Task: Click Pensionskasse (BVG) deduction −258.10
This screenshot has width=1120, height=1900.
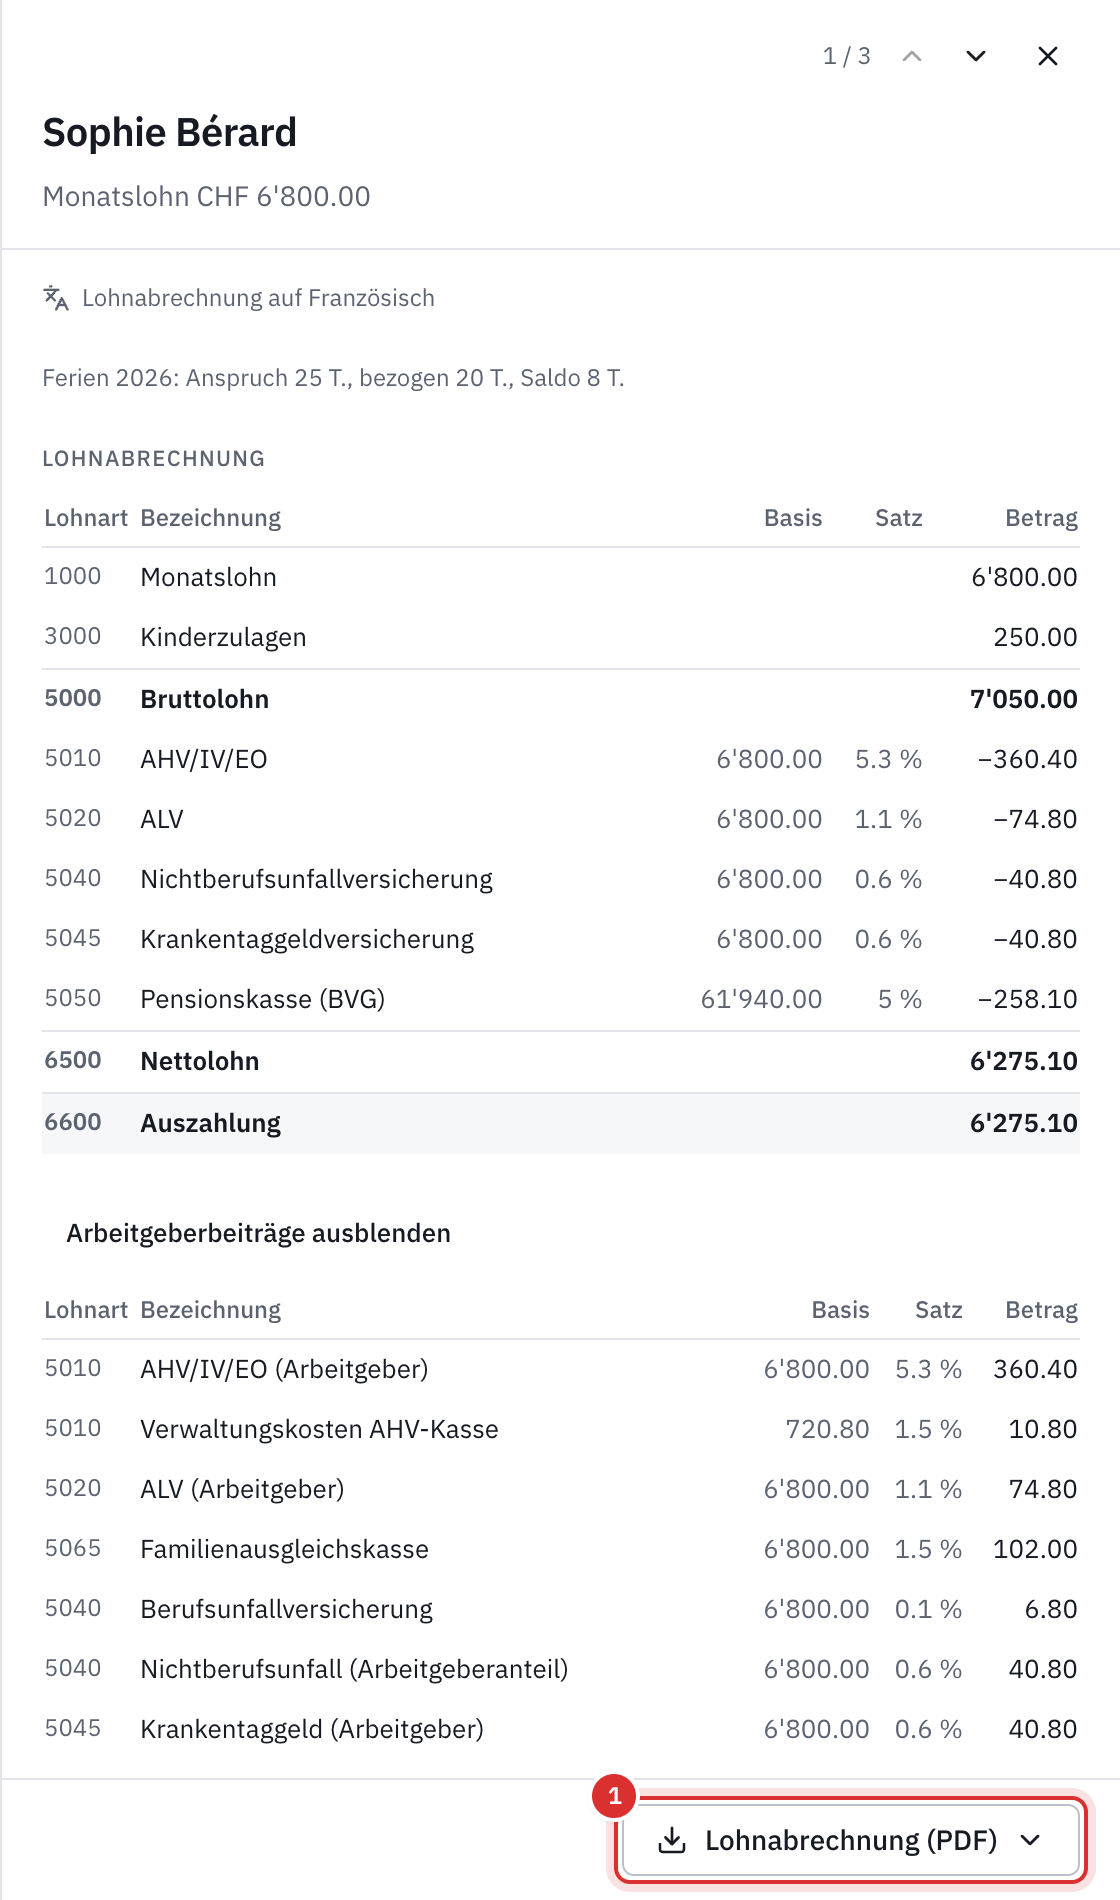Action: click(x=1027, y=999)
